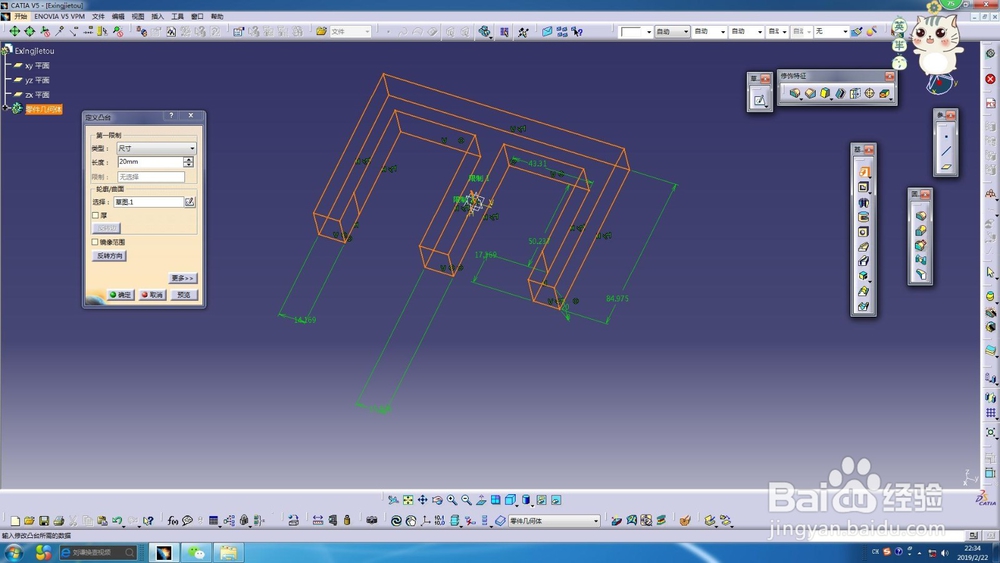Open the 视图 view menu
The width and height of the screenshot is (1000, 563).
click(x=138, y=16)
